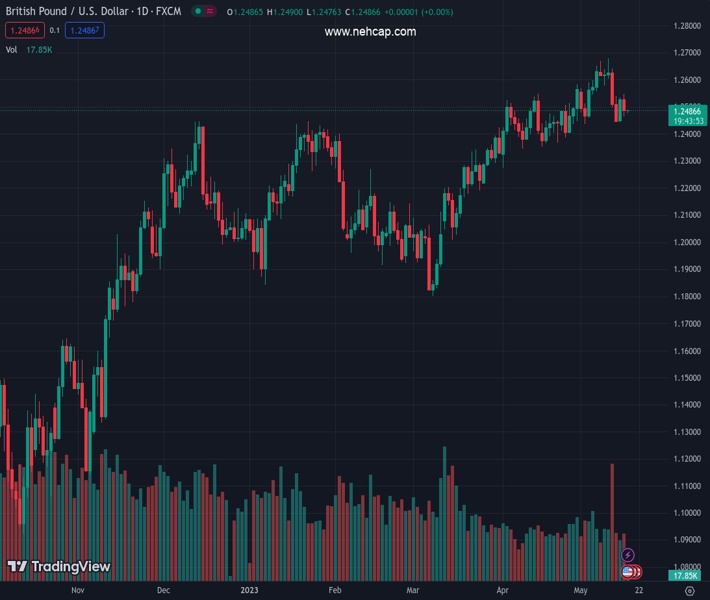Open chart settings gear in bottom-right corner
Screen dimensions: 710x600
[x=689, y=591]
